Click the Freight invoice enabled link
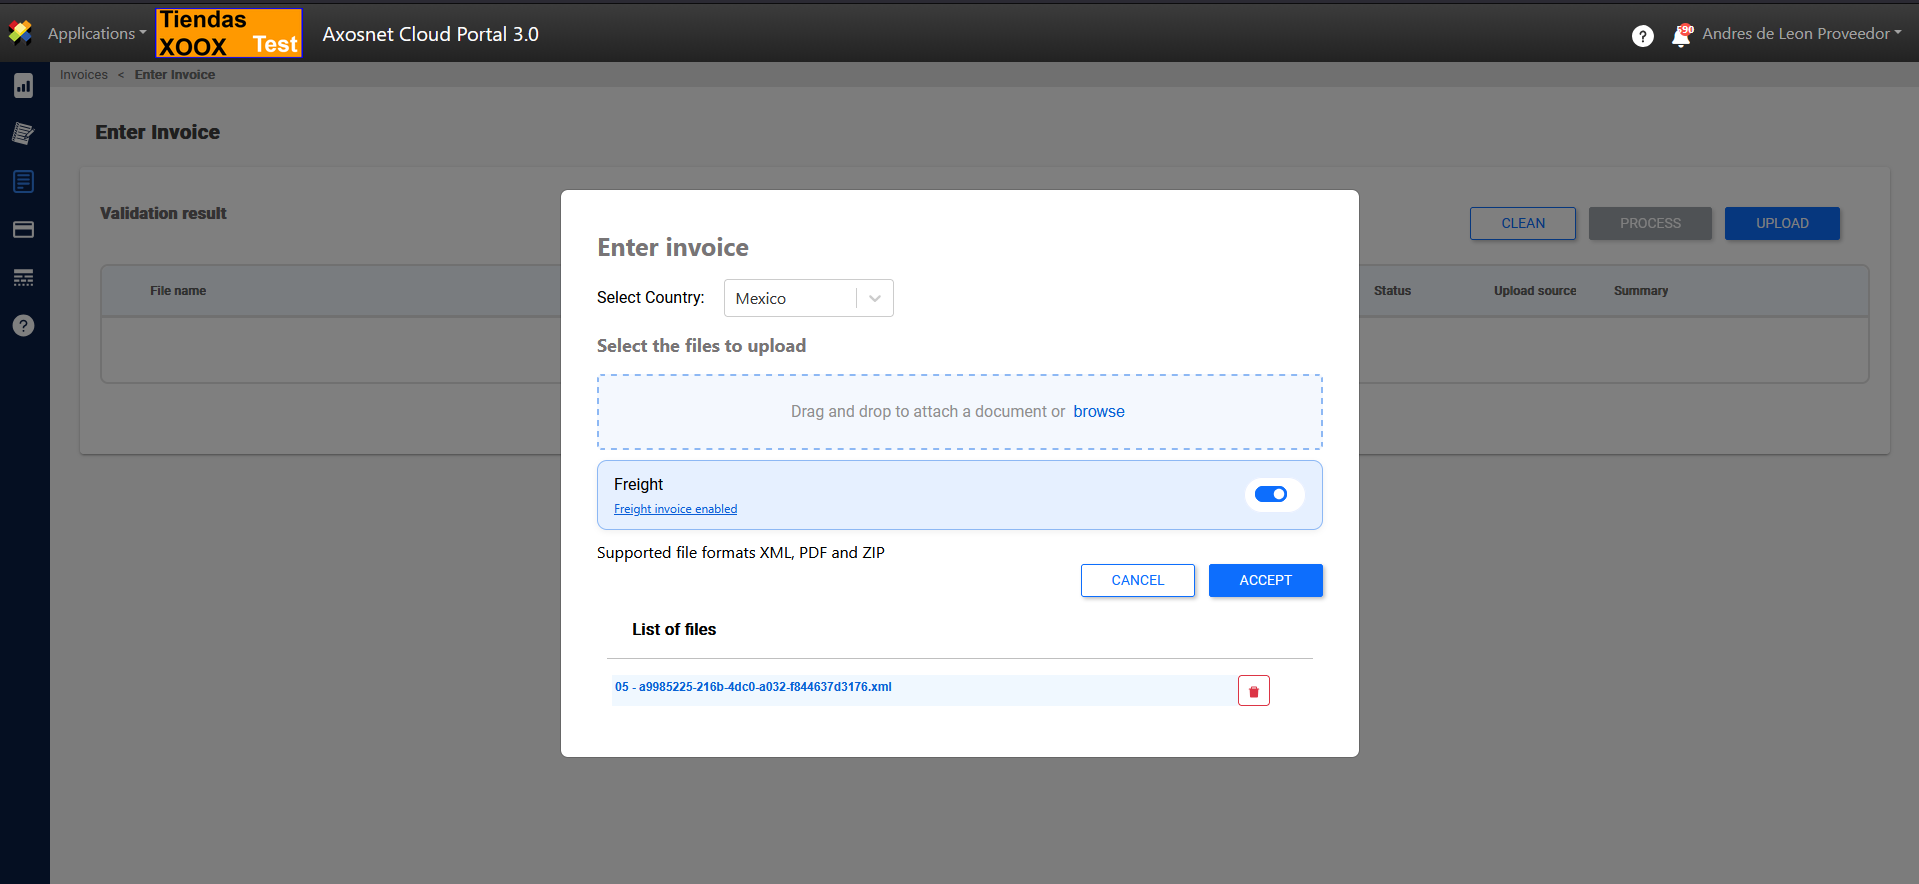 click(675, 509)
